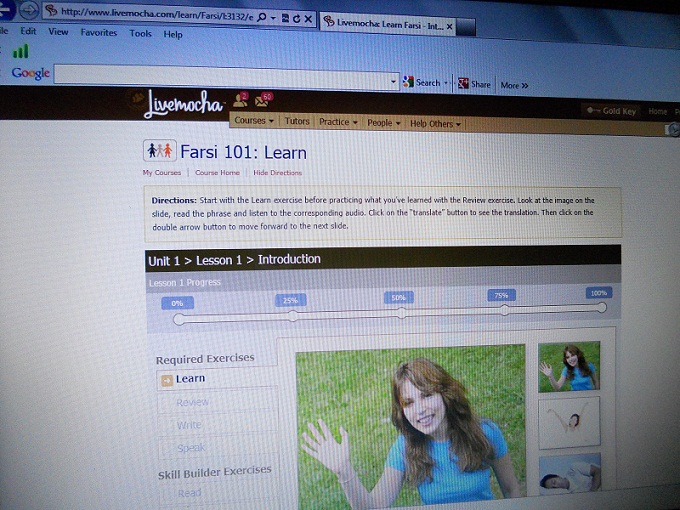Expand the Practice dropdown menu
Viewport: 680px width, 510px height.
click(338, 122)
